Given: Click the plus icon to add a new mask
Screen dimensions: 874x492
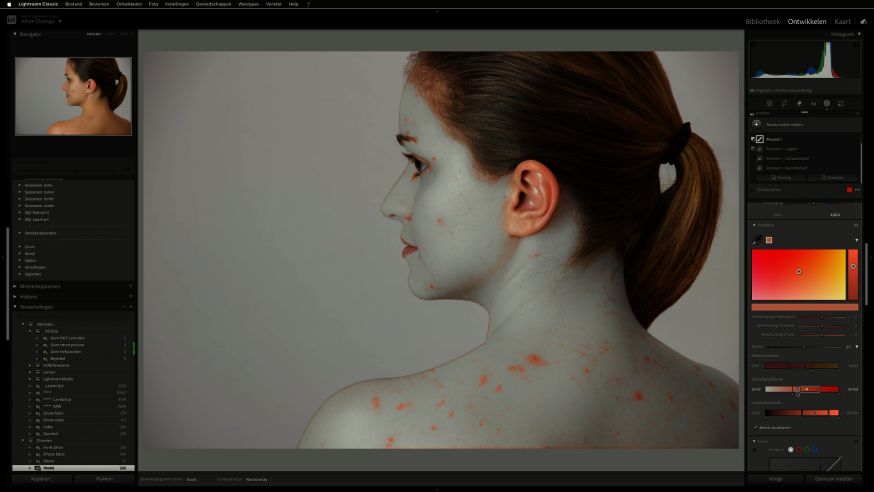Looking at the screenshot, I should coord(757,124).
